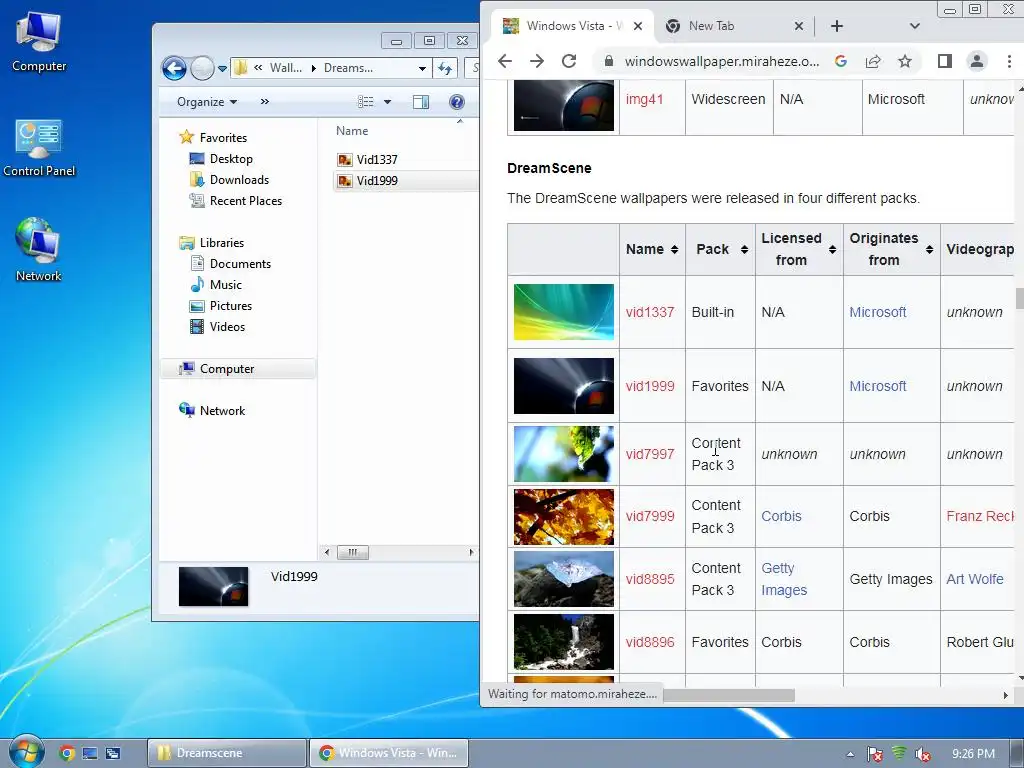The width and height of the screenshot is (1024, 768).
Task: Click the Explorer forward navigation button
Action: 202,68
